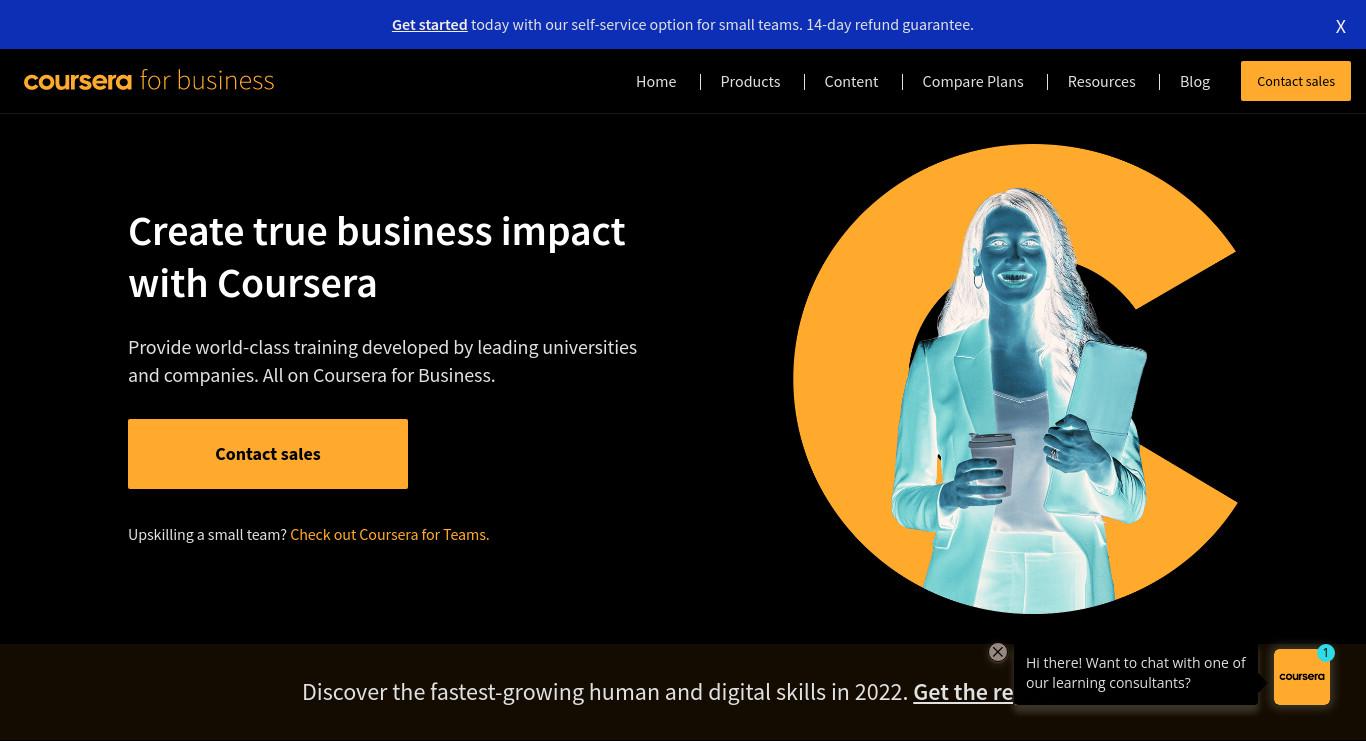
Task: Go to the Home menu item
Action: pyautogui.click(x=656, y=81)
